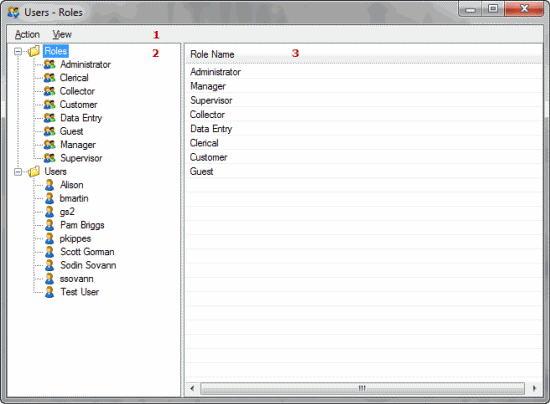Image resolution: width=550 pixels, height=404 pixels.
Task: Select the Users label in the tree
Action: click(x=55, y=171)
